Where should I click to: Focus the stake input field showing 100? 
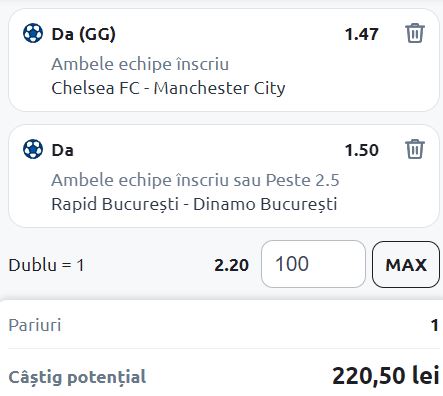pyautogui.click(x=313, y=264)
